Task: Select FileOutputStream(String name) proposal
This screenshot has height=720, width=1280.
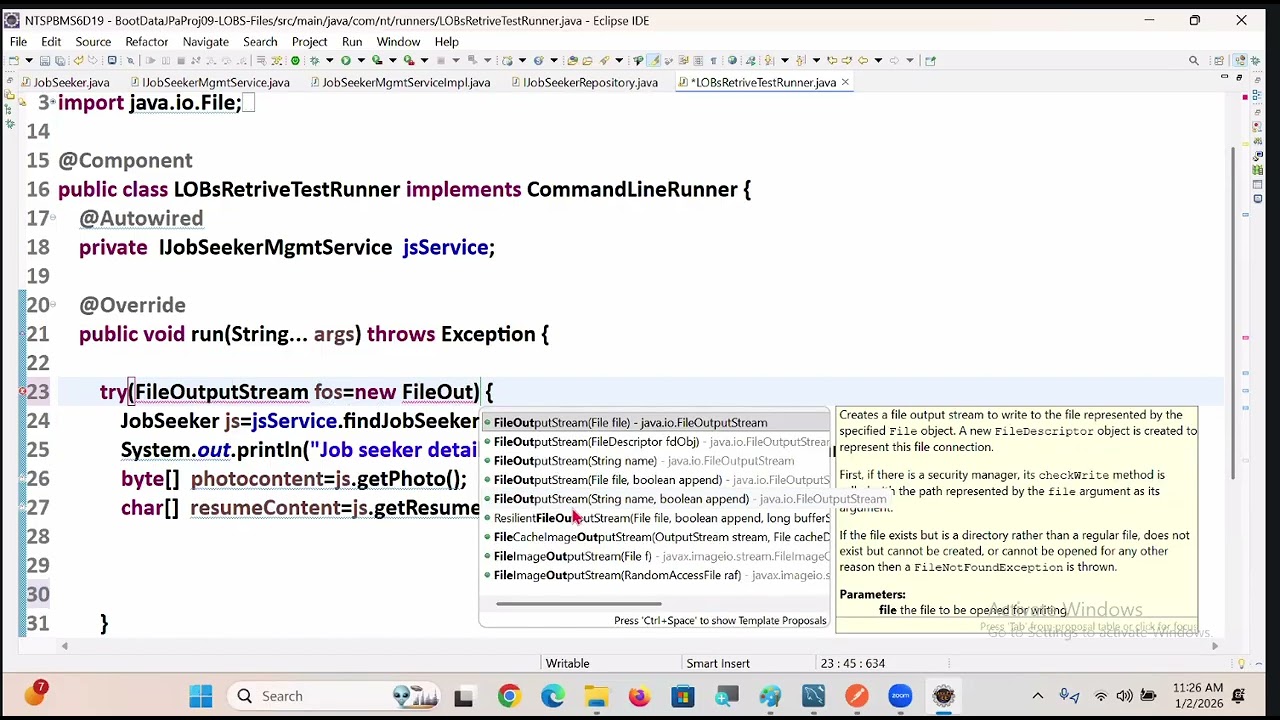Action: [656, 461]
